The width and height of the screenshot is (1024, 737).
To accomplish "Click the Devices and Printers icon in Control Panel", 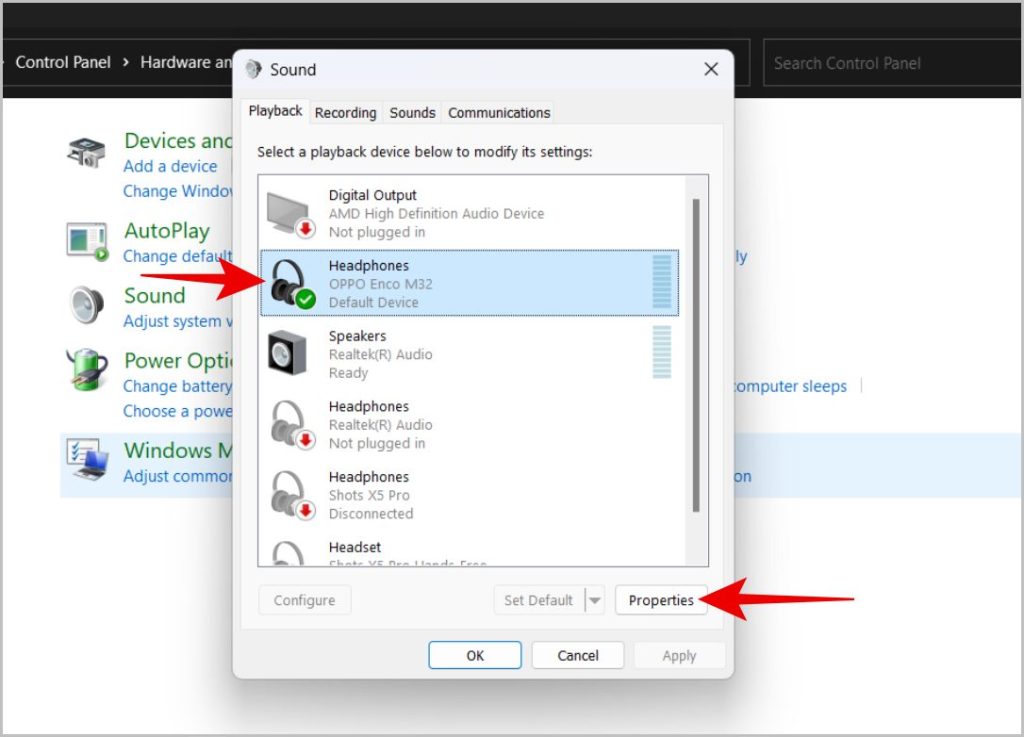I will click(x=86, y=152).
